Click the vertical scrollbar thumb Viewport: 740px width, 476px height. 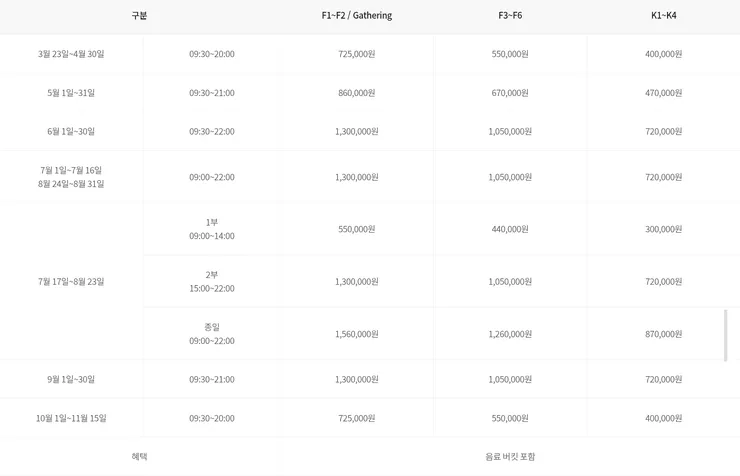[725, 335]
